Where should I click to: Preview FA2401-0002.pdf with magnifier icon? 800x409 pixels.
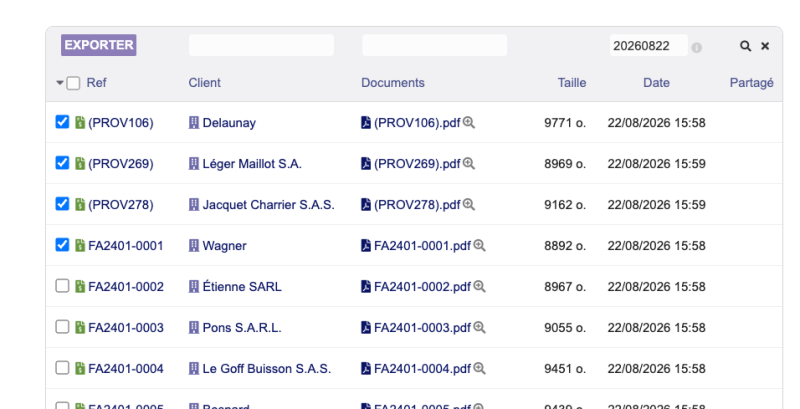479,286
